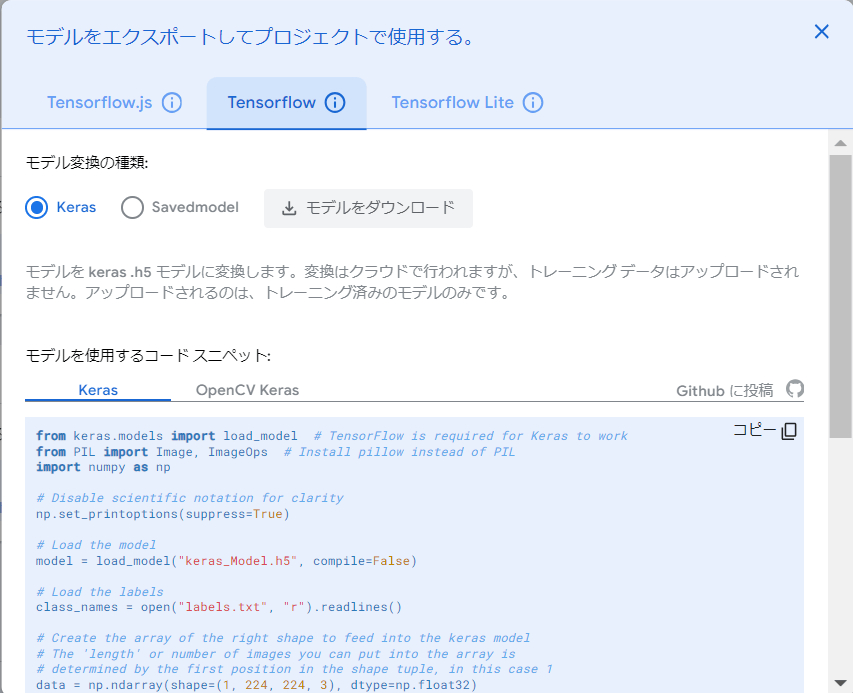Click the "labels.txt" string in code
This screenshot has width=853, height=693.
(x=223, y=607)
